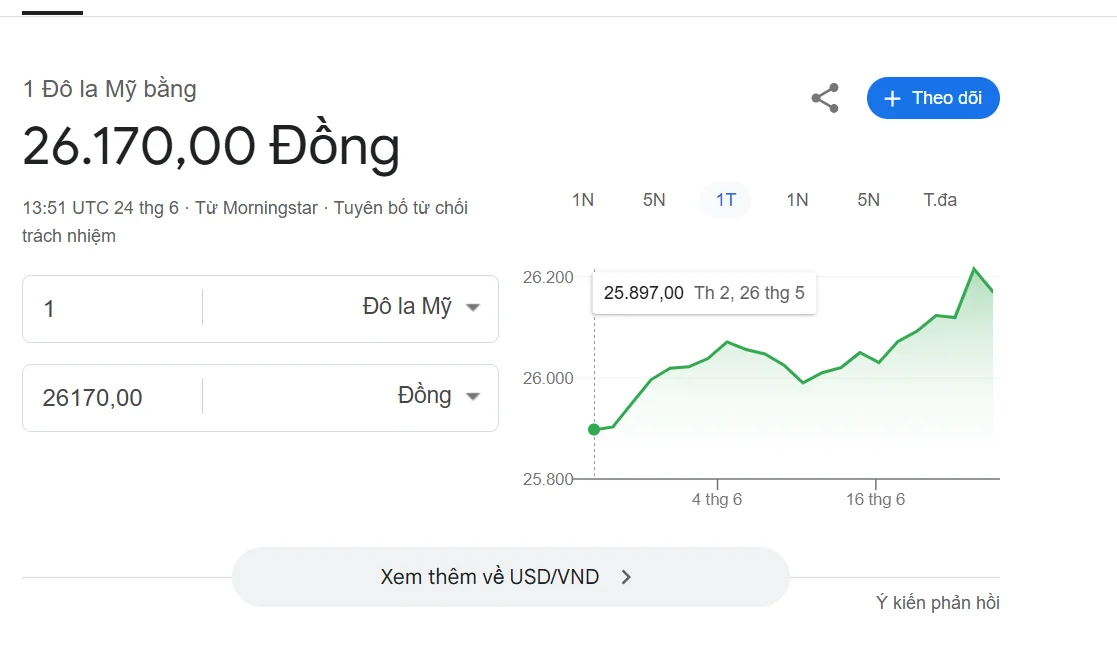Click the 16 thg 6 axis label
This screenshot has width=1117, height=646.
tap(875, 499)
